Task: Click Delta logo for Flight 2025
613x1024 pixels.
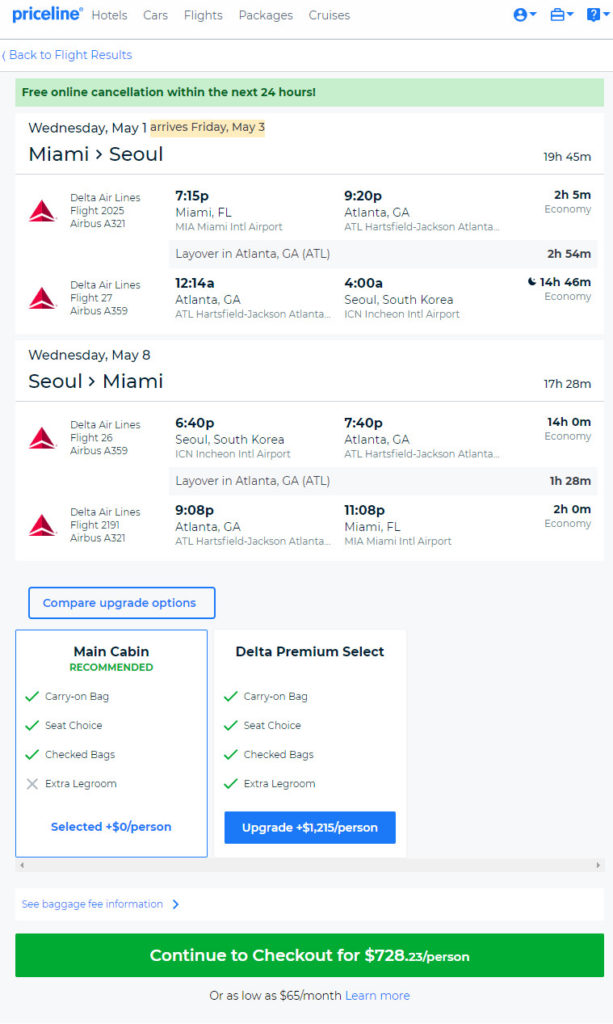Action: point(42,211)
